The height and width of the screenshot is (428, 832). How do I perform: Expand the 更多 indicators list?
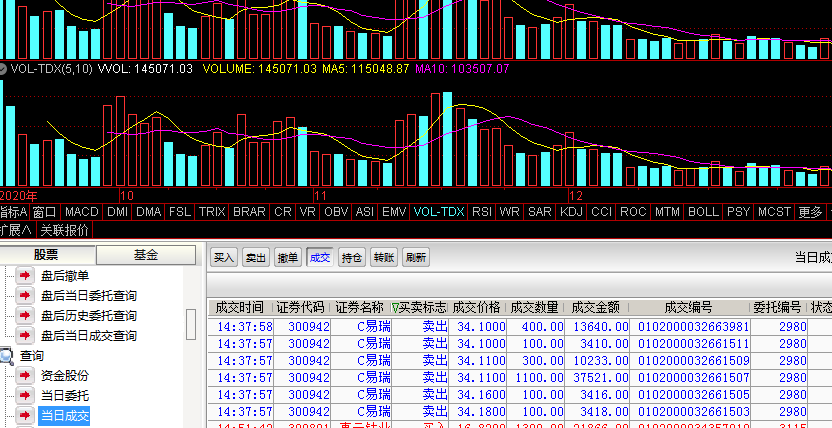coord(810,212)
